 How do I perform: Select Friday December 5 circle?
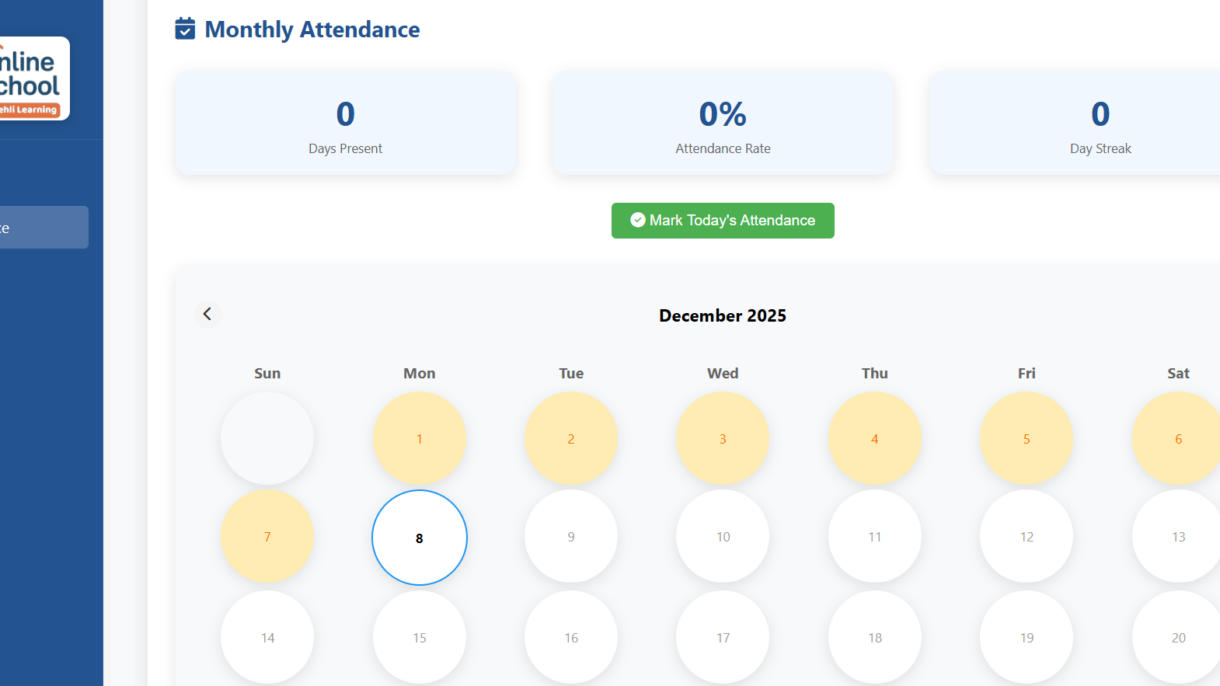(1026, 439)
